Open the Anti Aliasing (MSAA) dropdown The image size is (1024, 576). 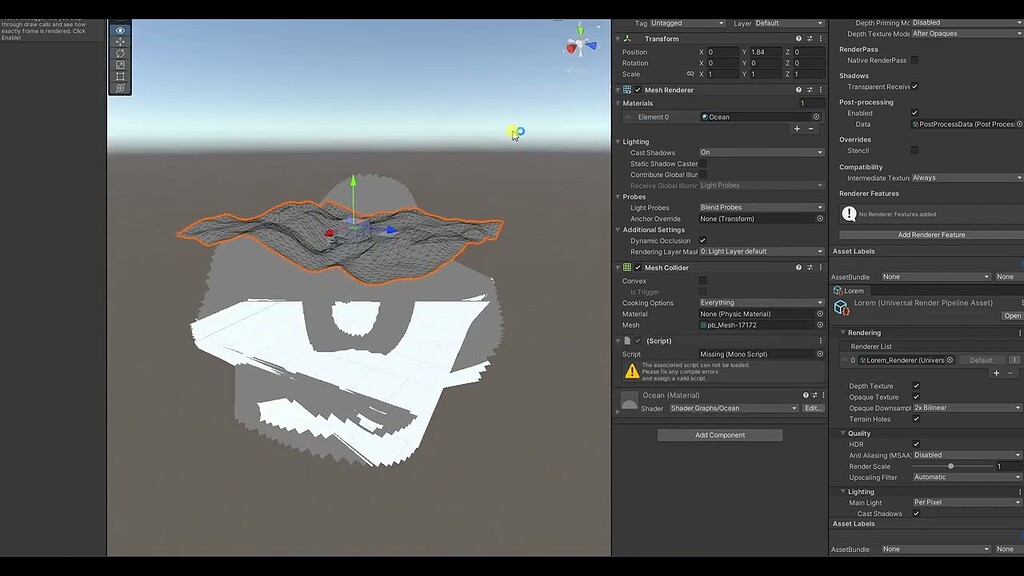[x=965, y=455]
